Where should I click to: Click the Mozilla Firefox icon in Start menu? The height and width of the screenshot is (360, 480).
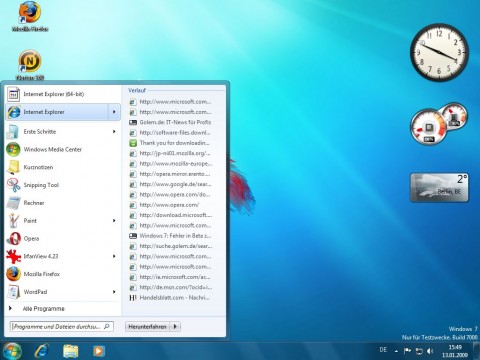pos(13,274)
